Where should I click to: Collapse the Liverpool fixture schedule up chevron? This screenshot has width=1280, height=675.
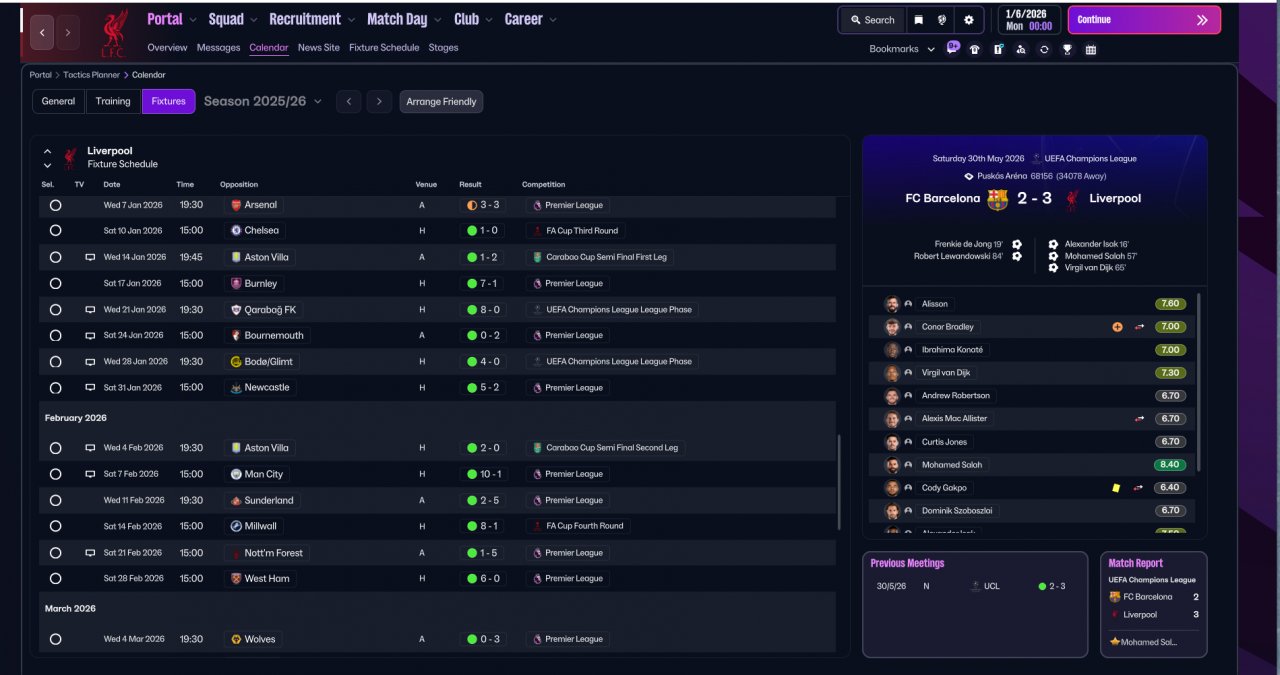coord(47,152)
